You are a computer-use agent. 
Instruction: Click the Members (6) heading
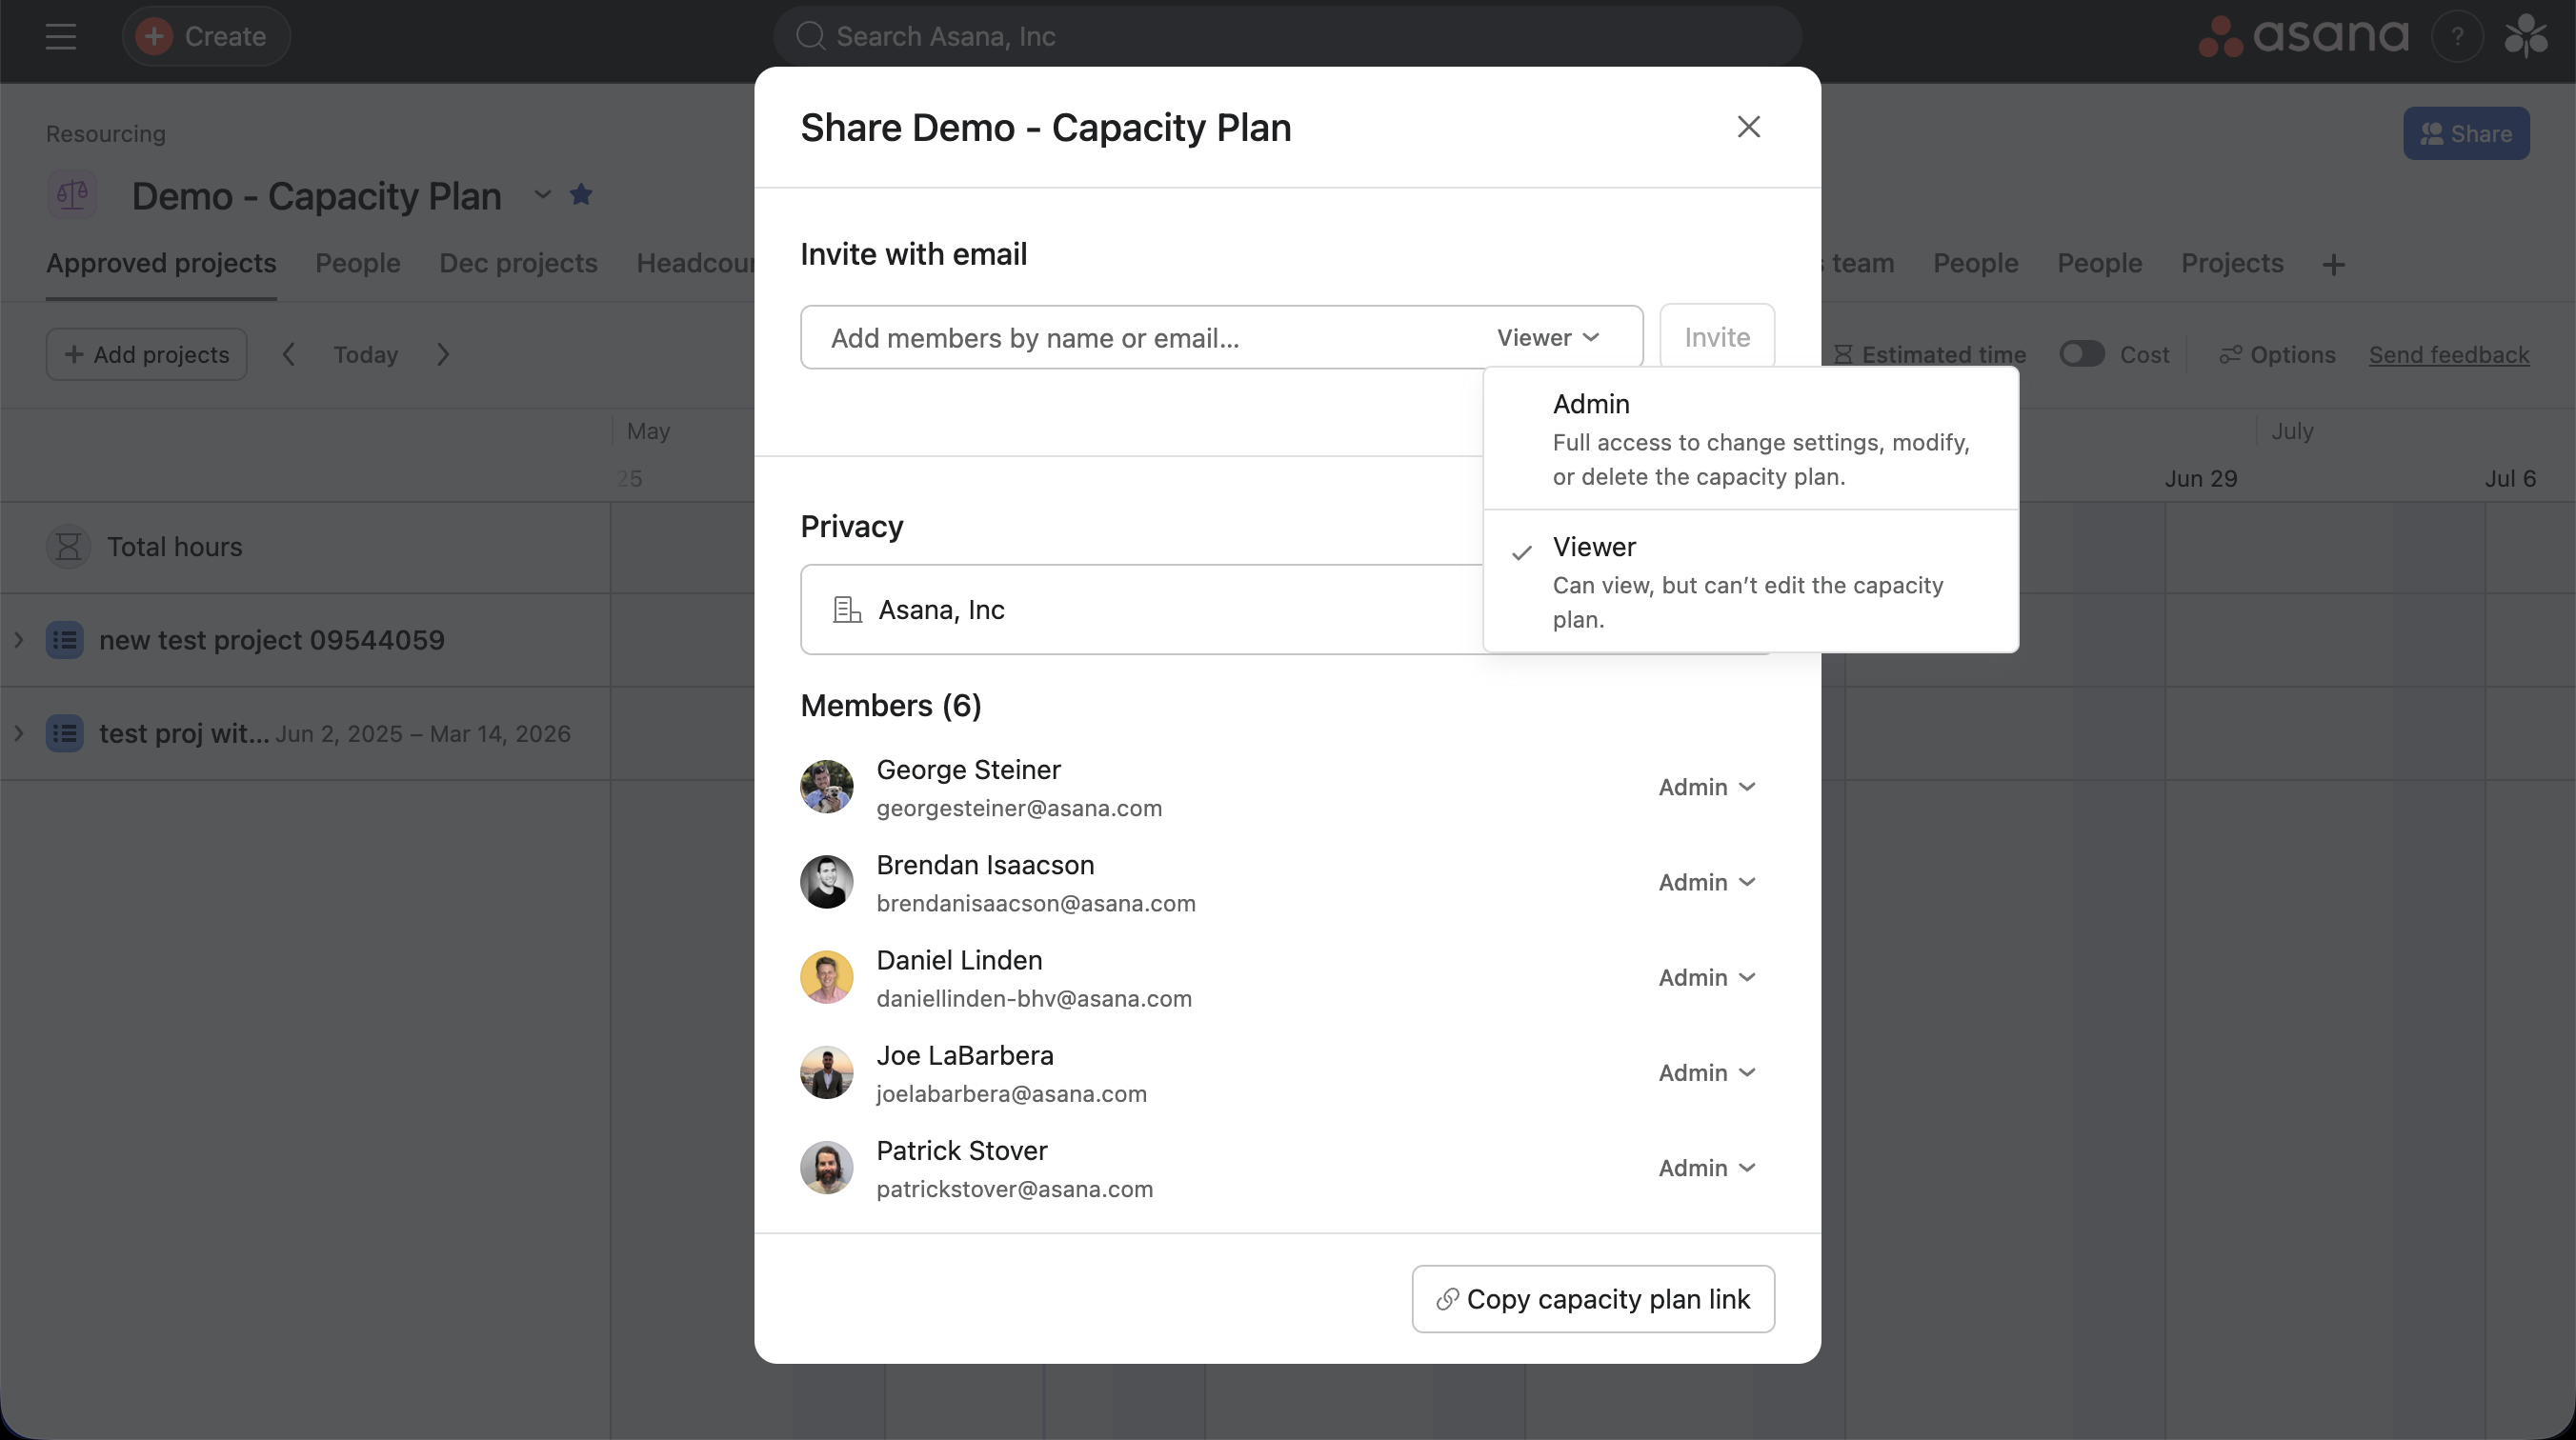(891, 706)
